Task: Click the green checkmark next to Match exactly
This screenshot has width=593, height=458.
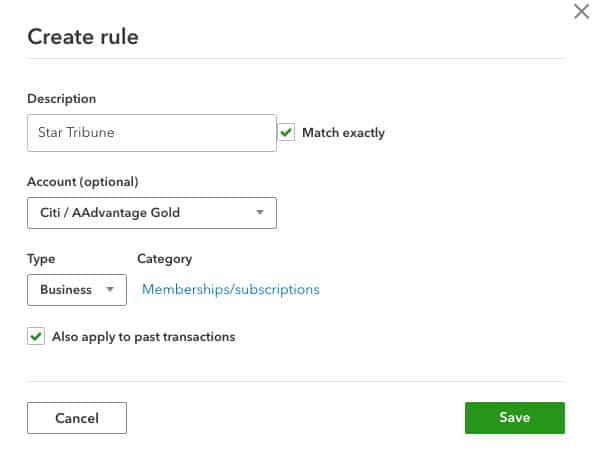Action: (286, 132)
